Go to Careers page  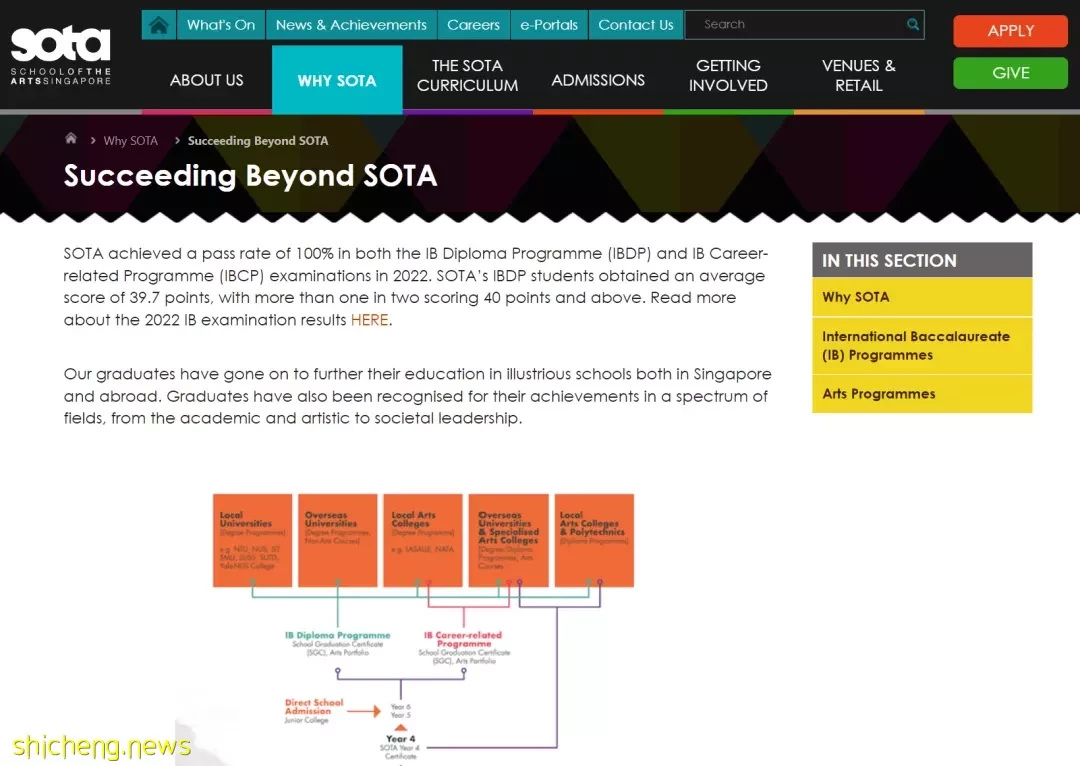click(x=473, y=25)
